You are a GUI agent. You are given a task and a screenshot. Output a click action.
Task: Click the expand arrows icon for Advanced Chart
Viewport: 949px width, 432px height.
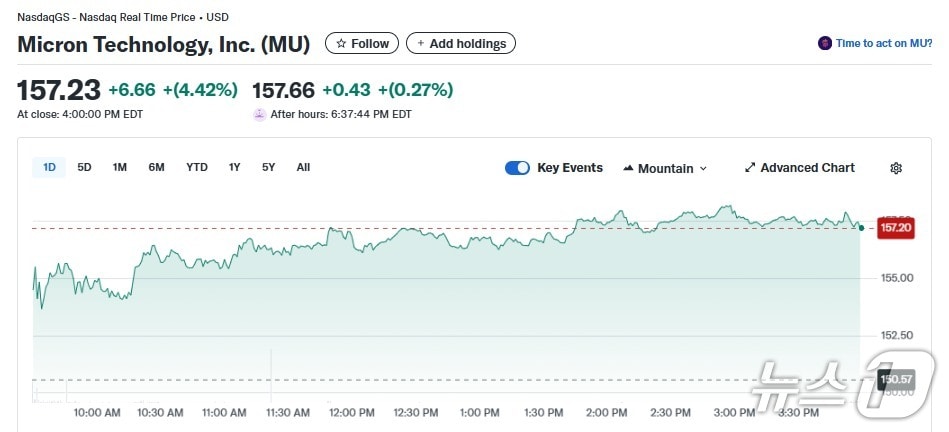pos(750,168)
